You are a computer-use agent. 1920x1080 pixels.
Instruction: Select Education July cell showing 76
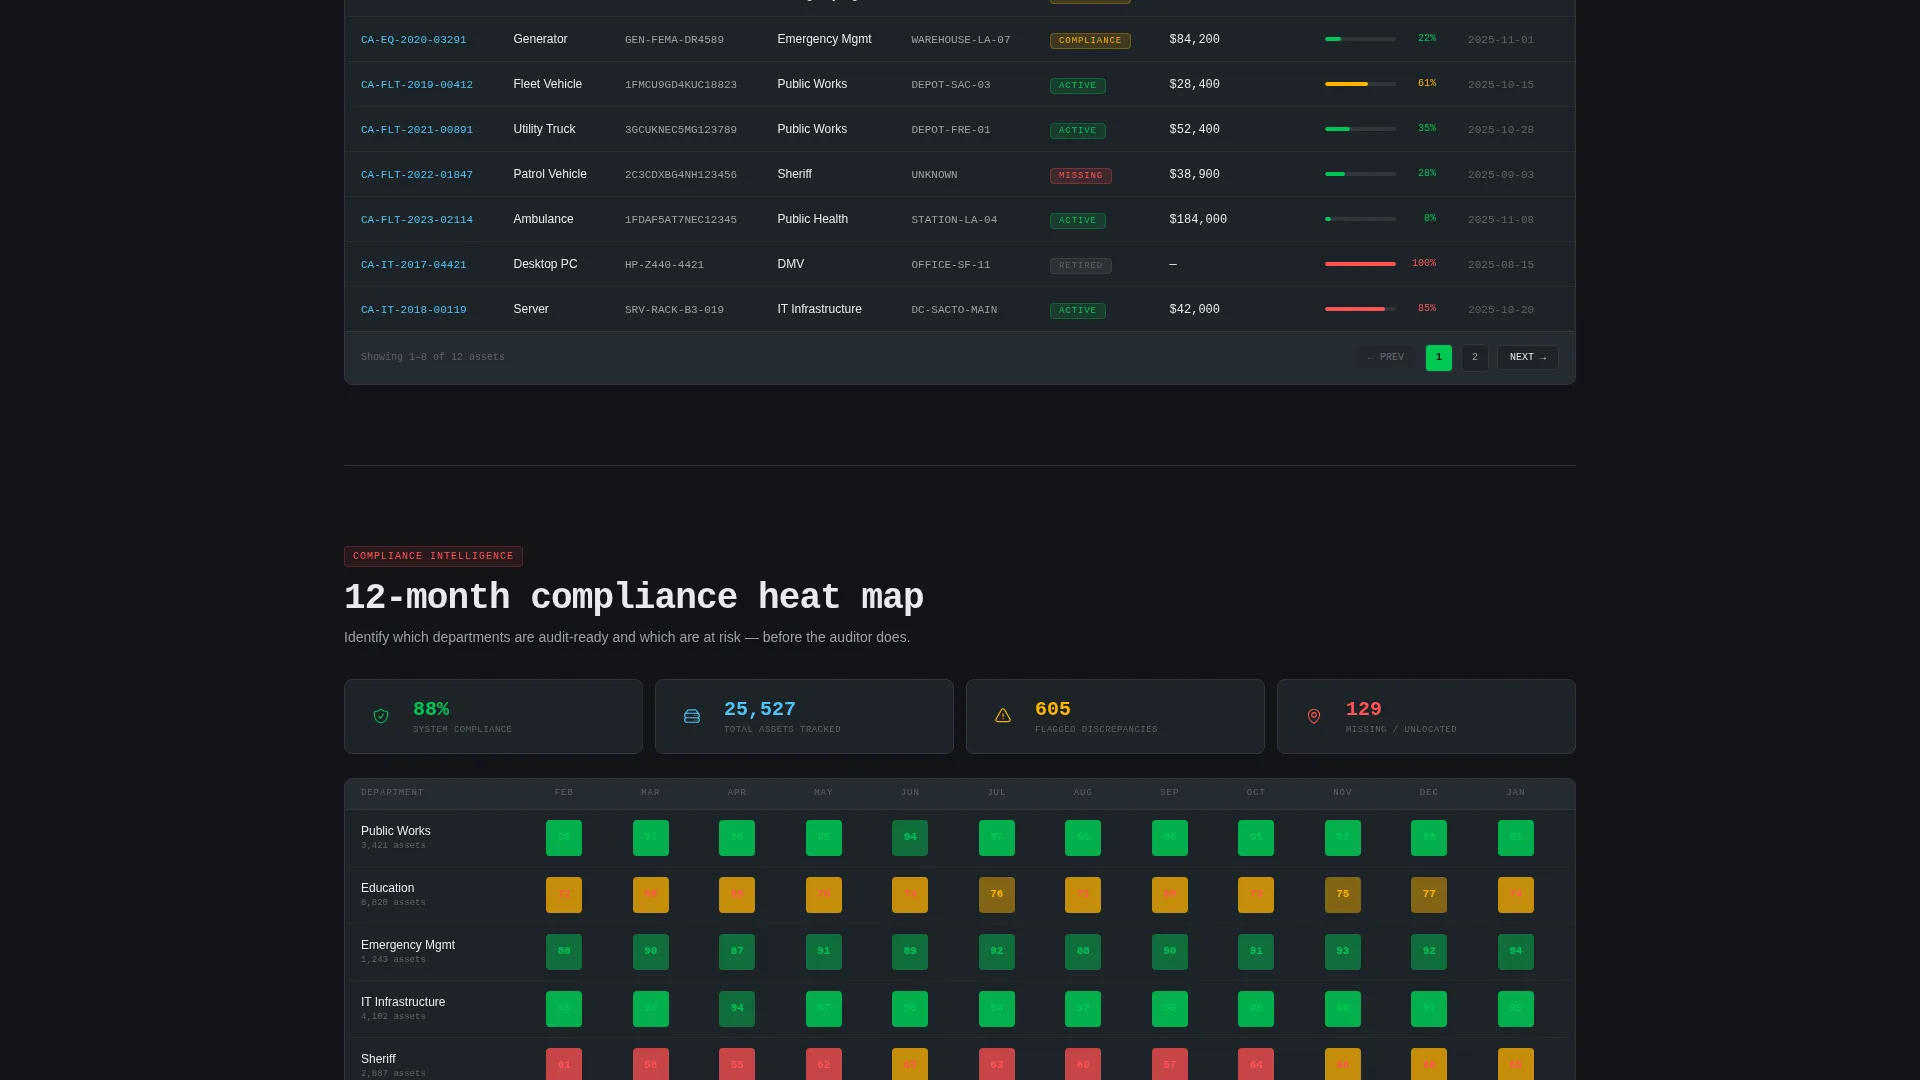click(997, 895)
